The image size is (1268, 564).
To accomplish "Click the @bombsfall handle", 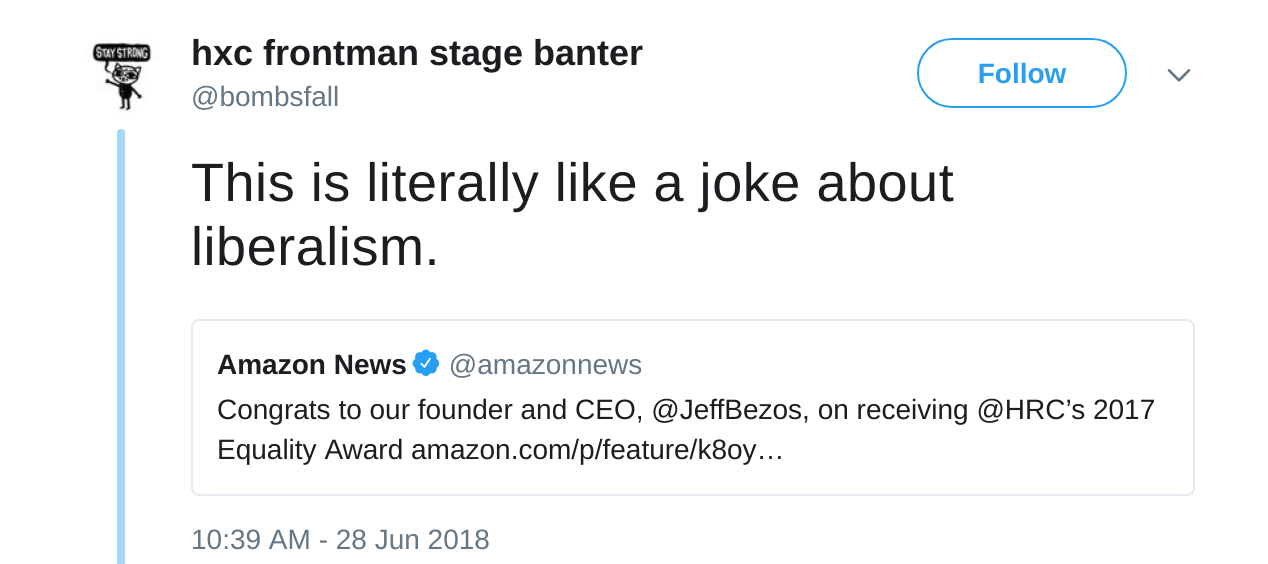I will 265,97.
